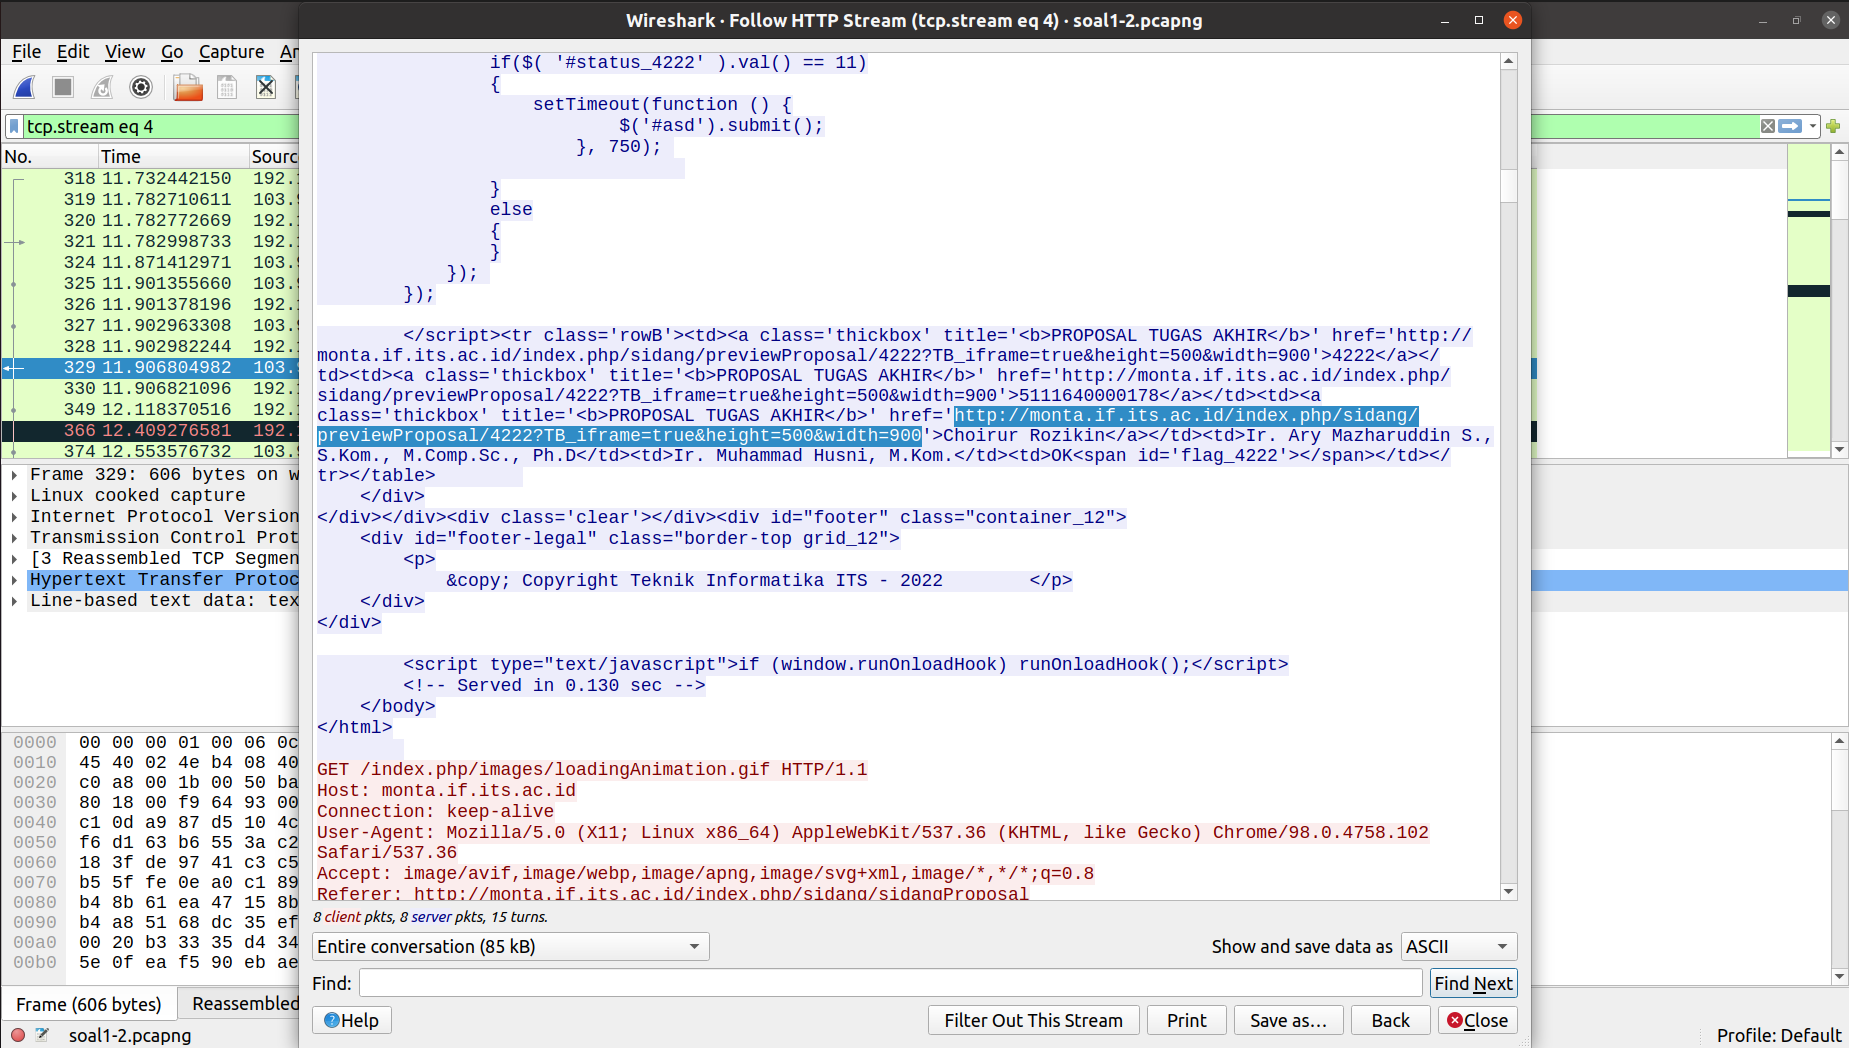Click the 'tcp.stream eq 4' display filter field
This screenshot has height=1048, width=1849.
tap(160, 126)
